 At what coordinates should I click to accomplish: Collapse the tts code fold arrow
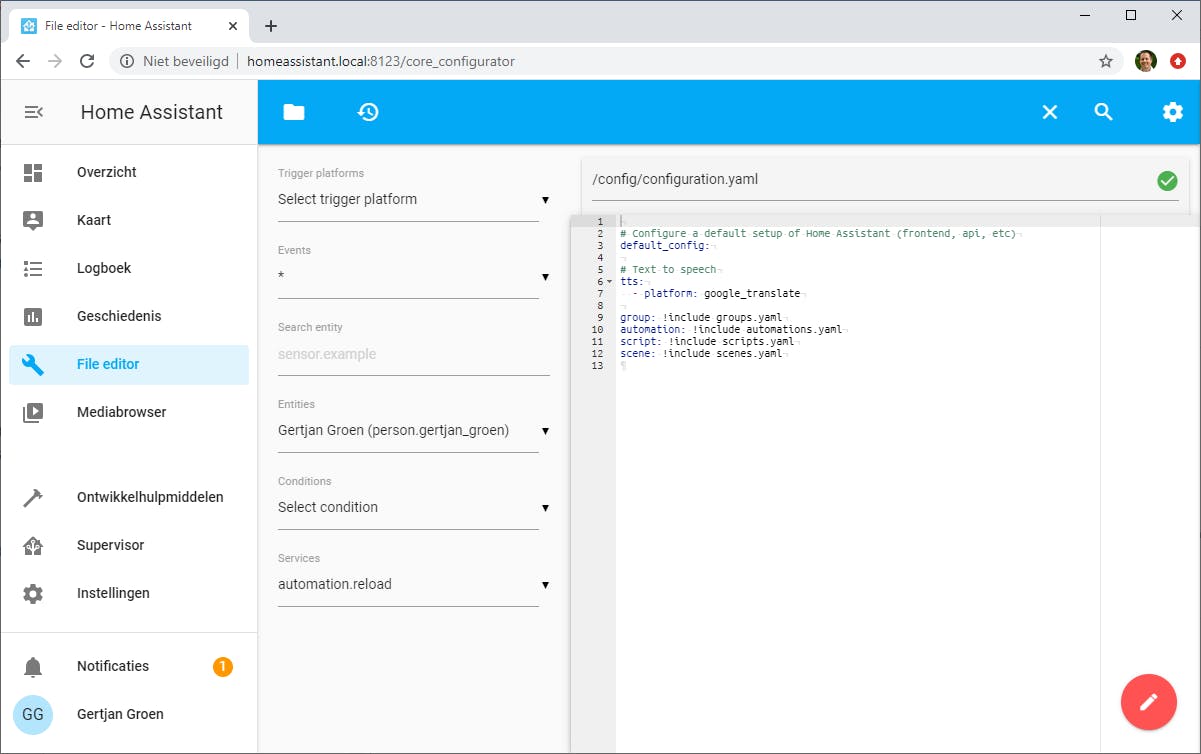[x=609, y=282]
